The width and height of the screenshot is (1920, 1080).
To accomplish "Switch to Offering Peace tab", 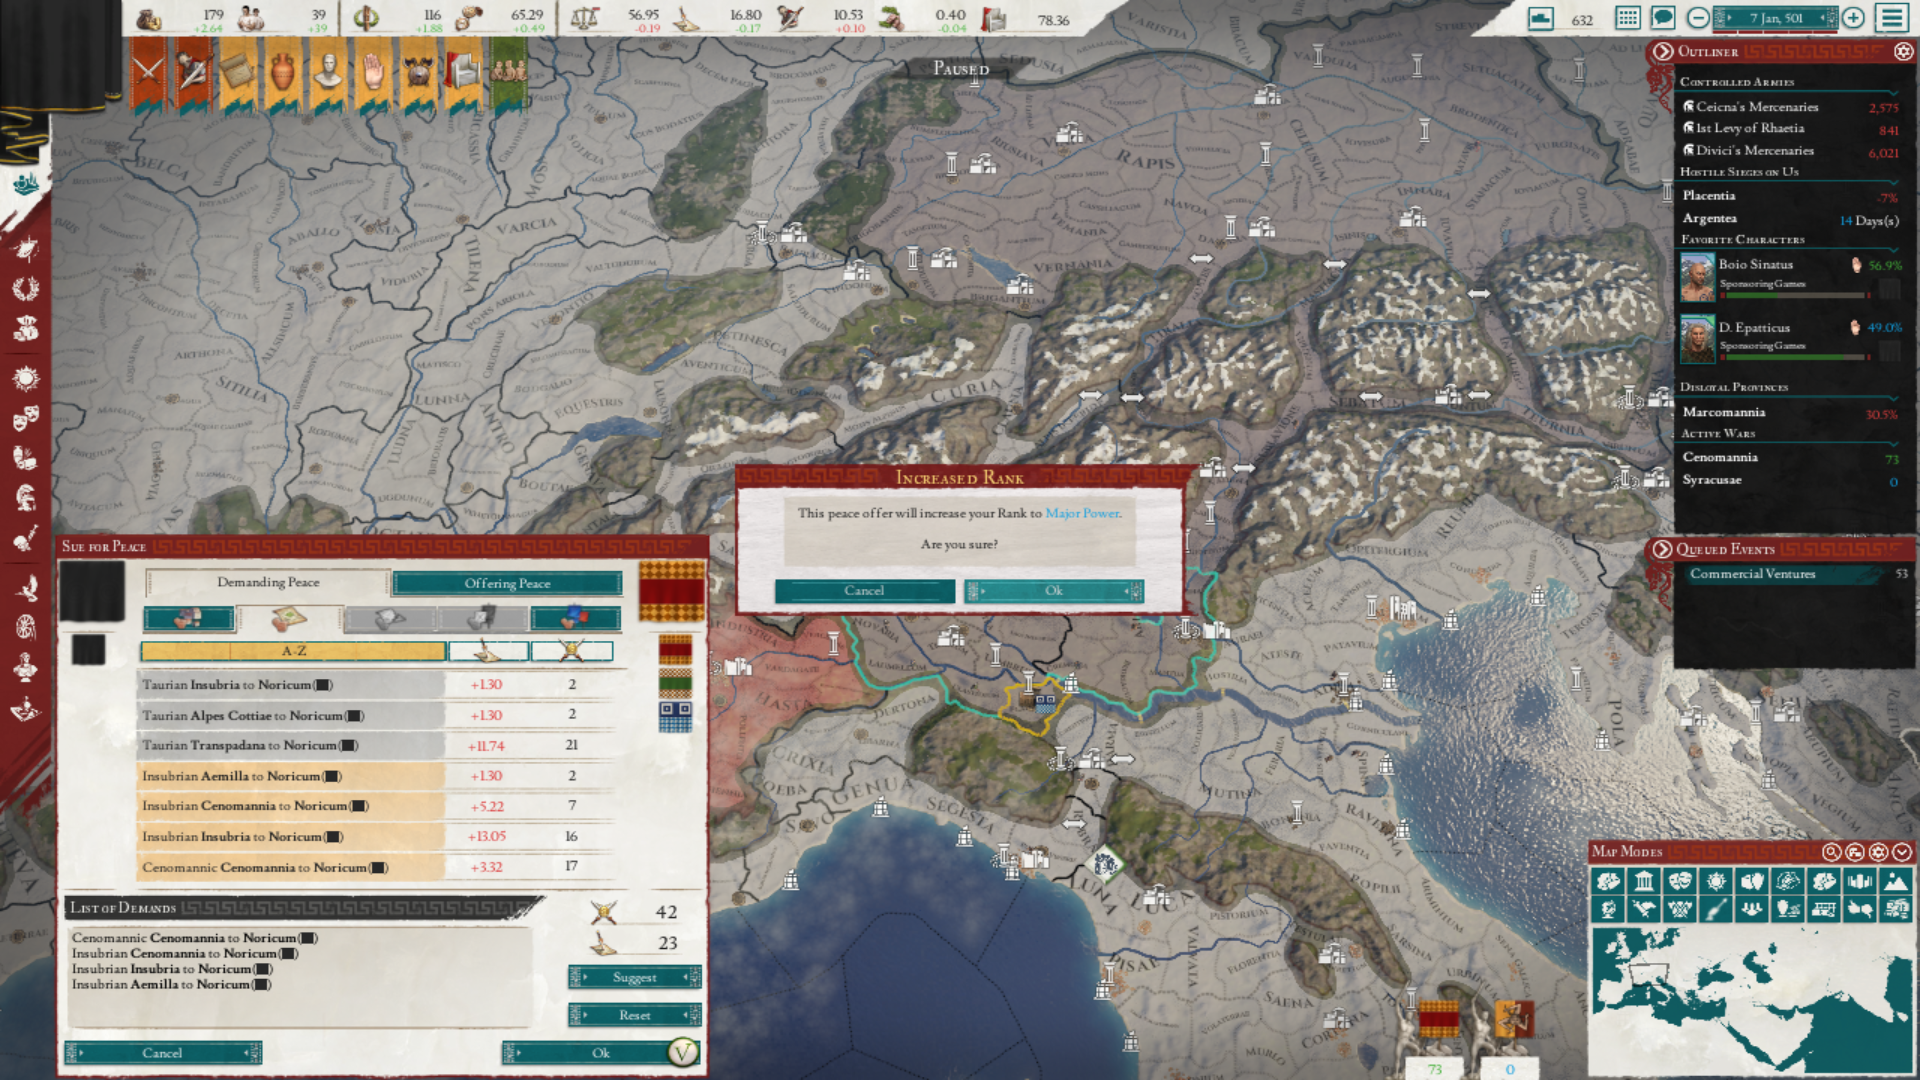I will click(507, 583).
